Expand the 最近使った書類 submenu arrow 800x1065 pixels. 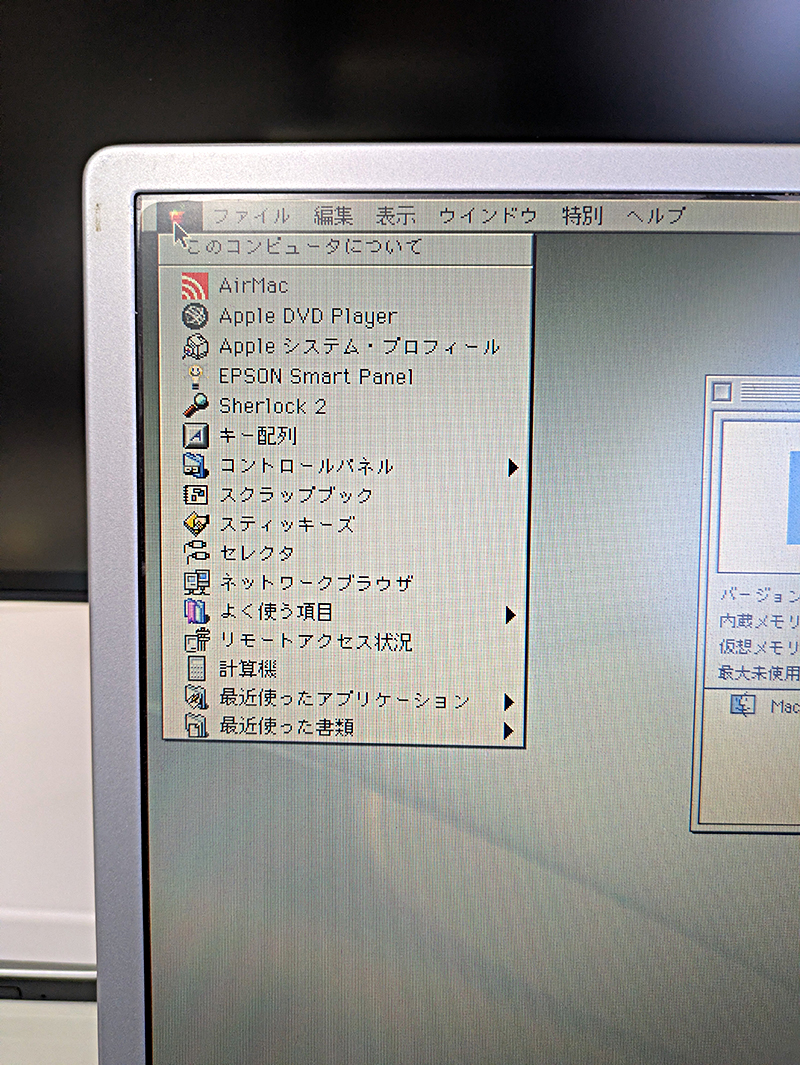(x=509, y=731)
